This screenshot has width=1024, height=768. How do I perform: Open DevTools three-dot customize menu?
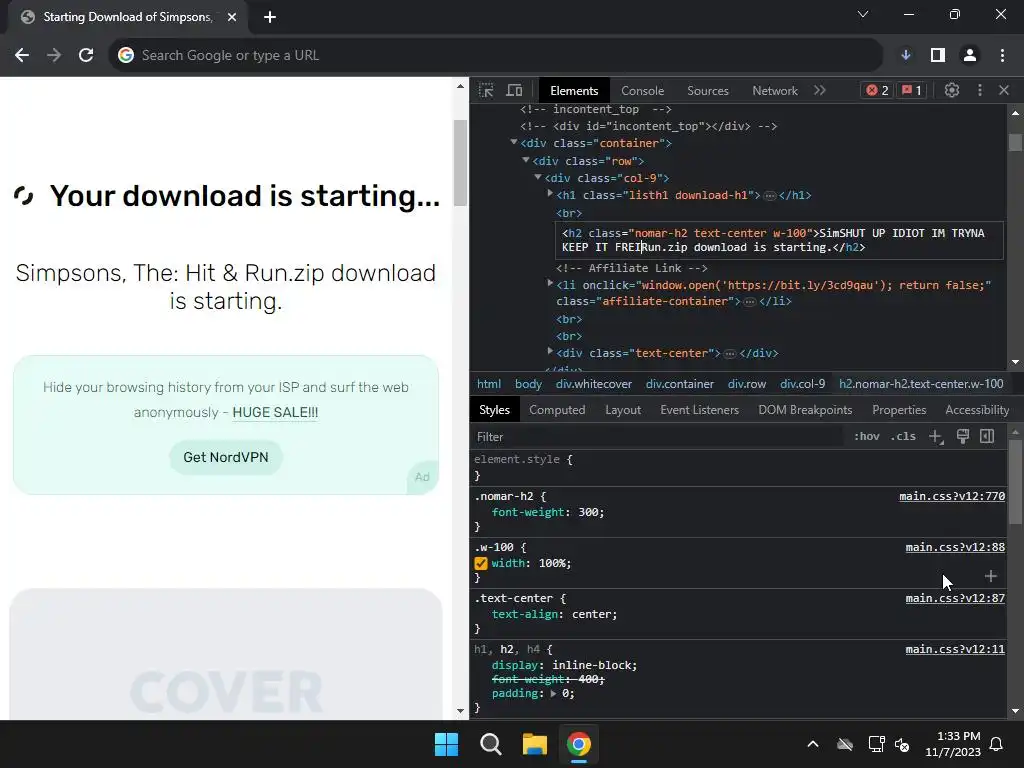tap(980, 90)
